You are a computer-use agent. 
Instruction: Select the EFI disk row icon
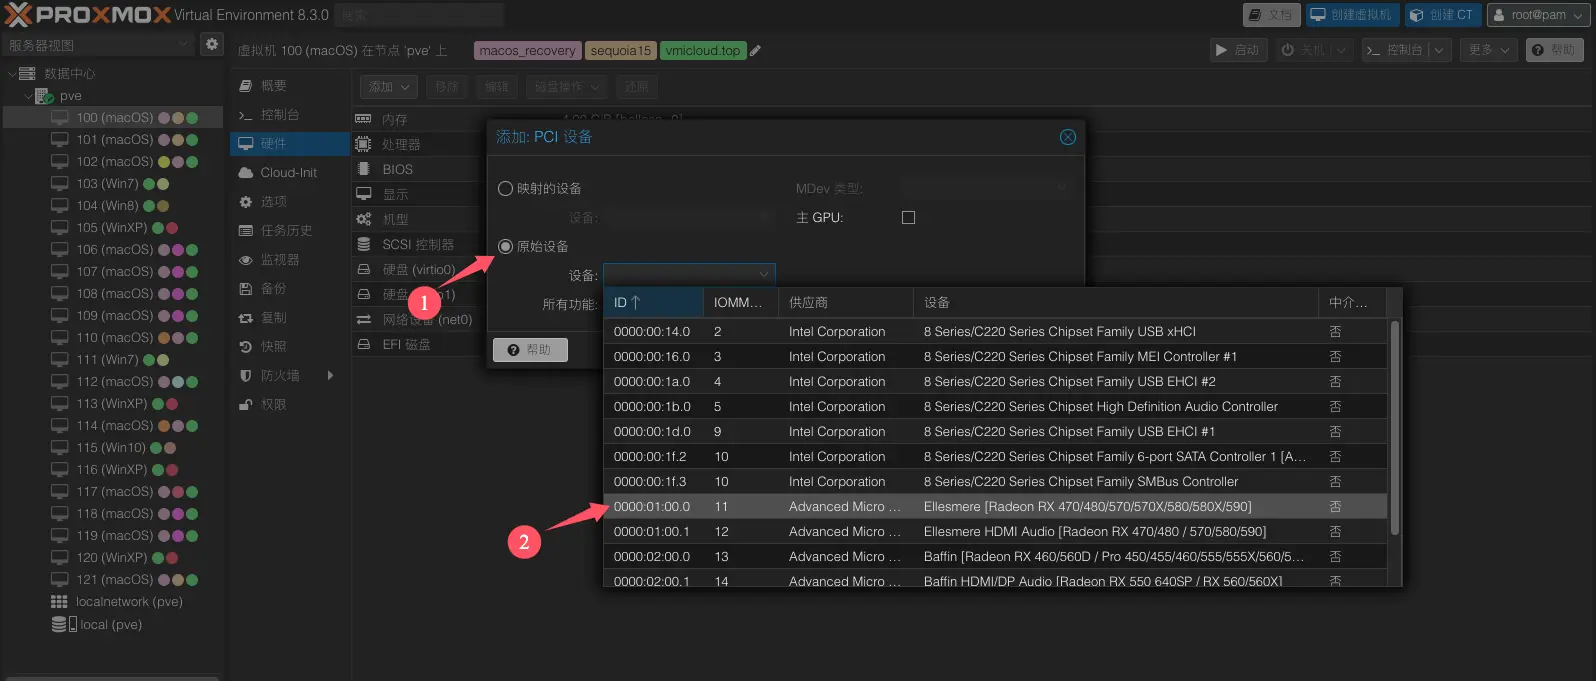click(363, 344)
